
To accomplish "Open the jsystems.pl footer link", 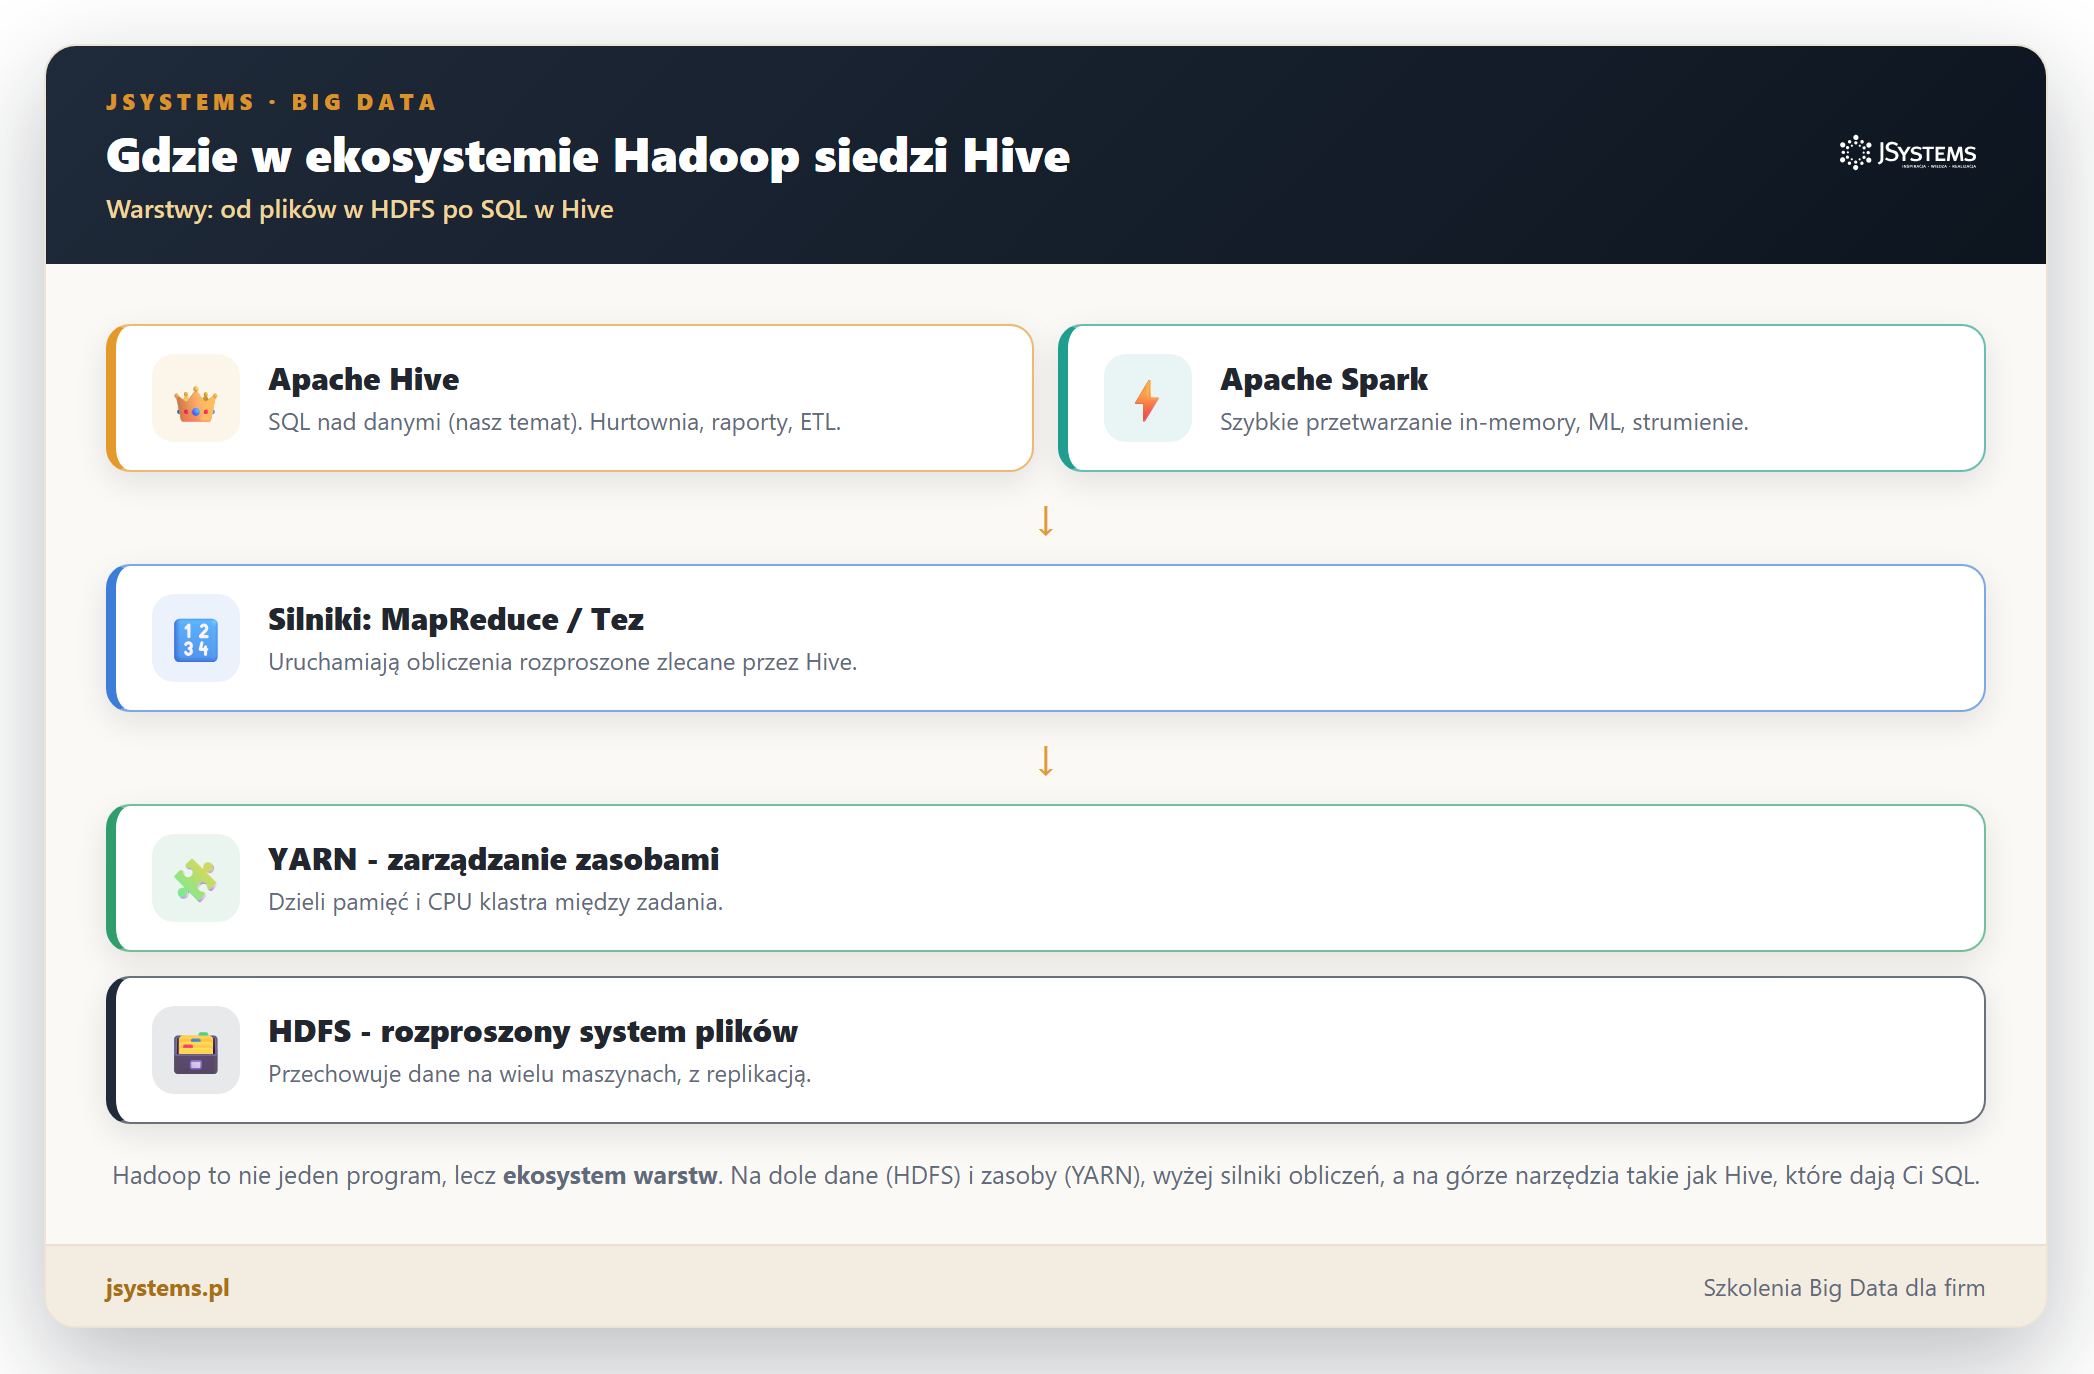I will pyautogui.click(x=168, y=1288).
